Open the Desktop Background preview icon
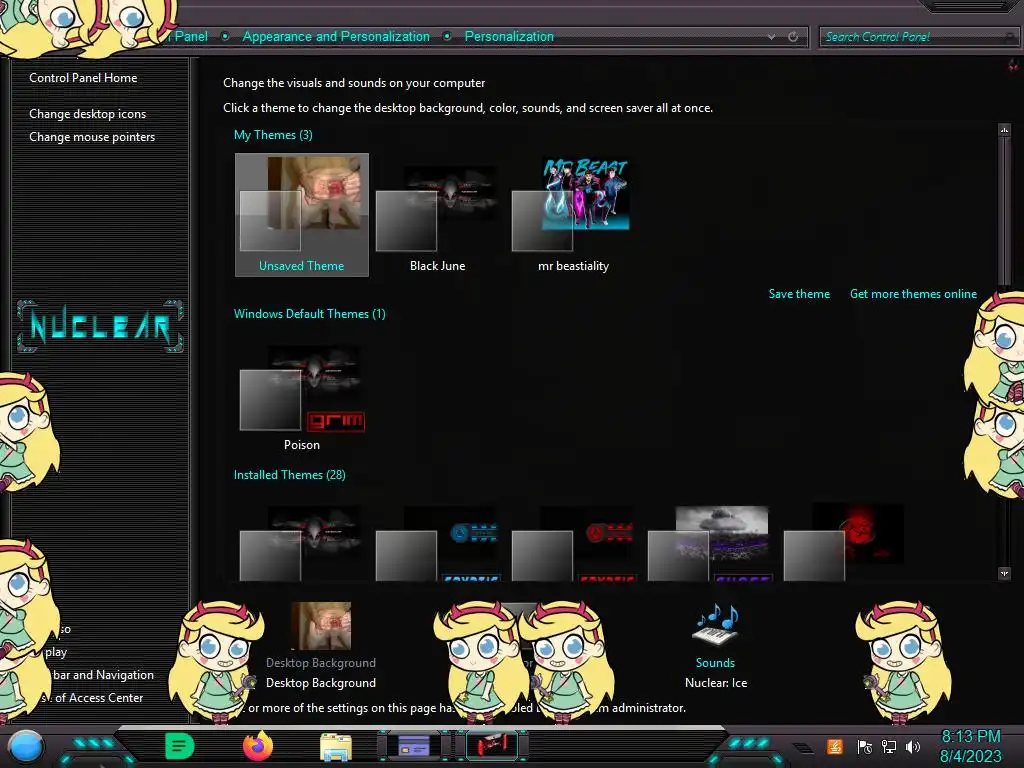1024x768 pixels. [x=321, y=626]
